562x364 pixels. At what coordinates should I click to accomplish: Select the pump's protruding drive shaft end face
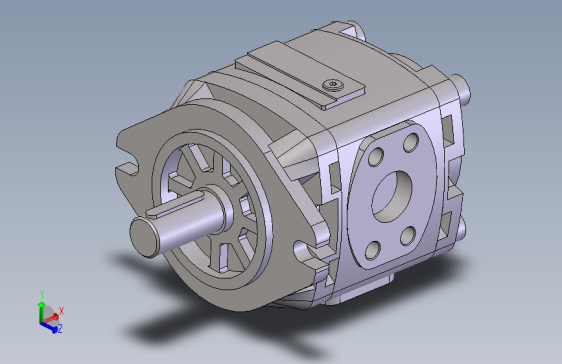click(x=144, y=237)
